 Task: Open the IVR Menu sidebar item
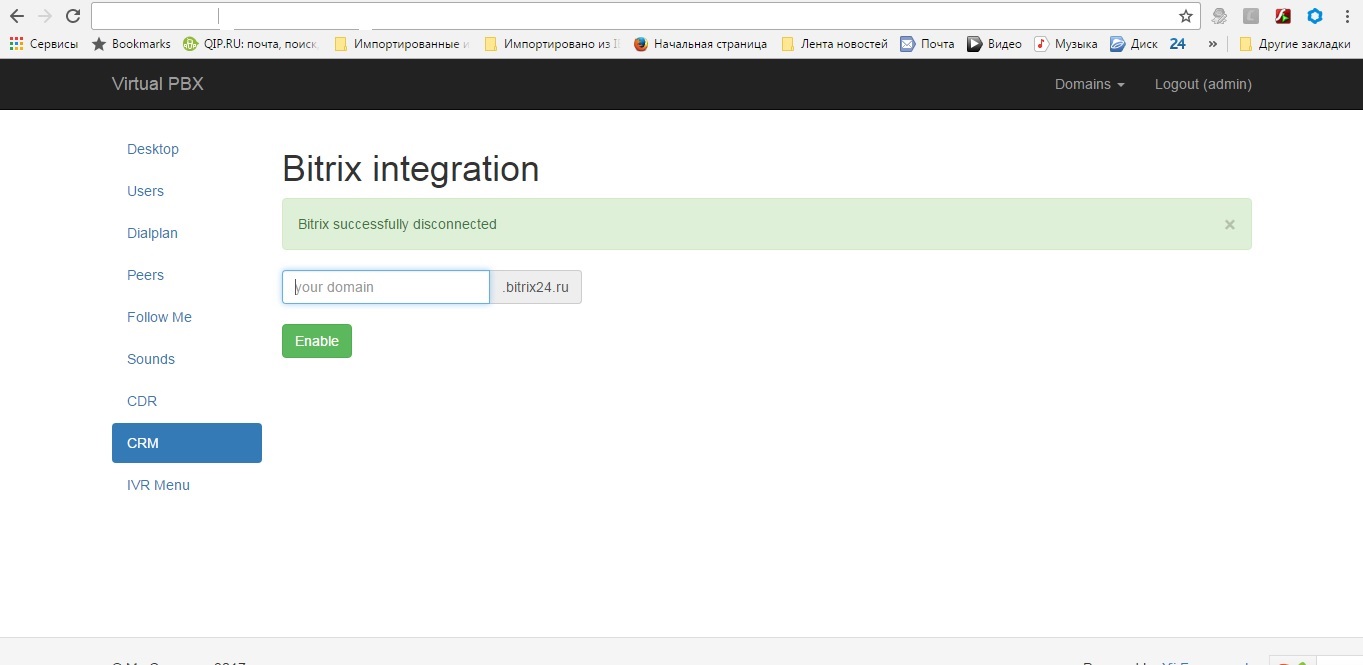point(187,485)
